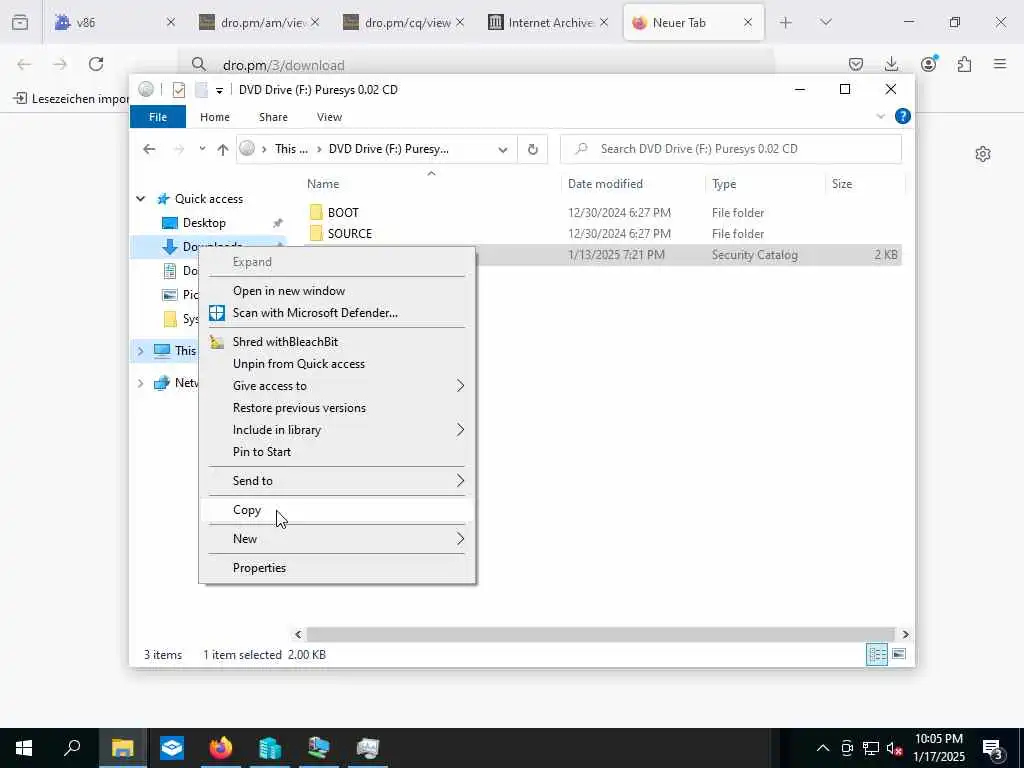This screenshot has height=768, width=1024.
Task: Switch to large thumbnails view icon
Action: [899, 654]
